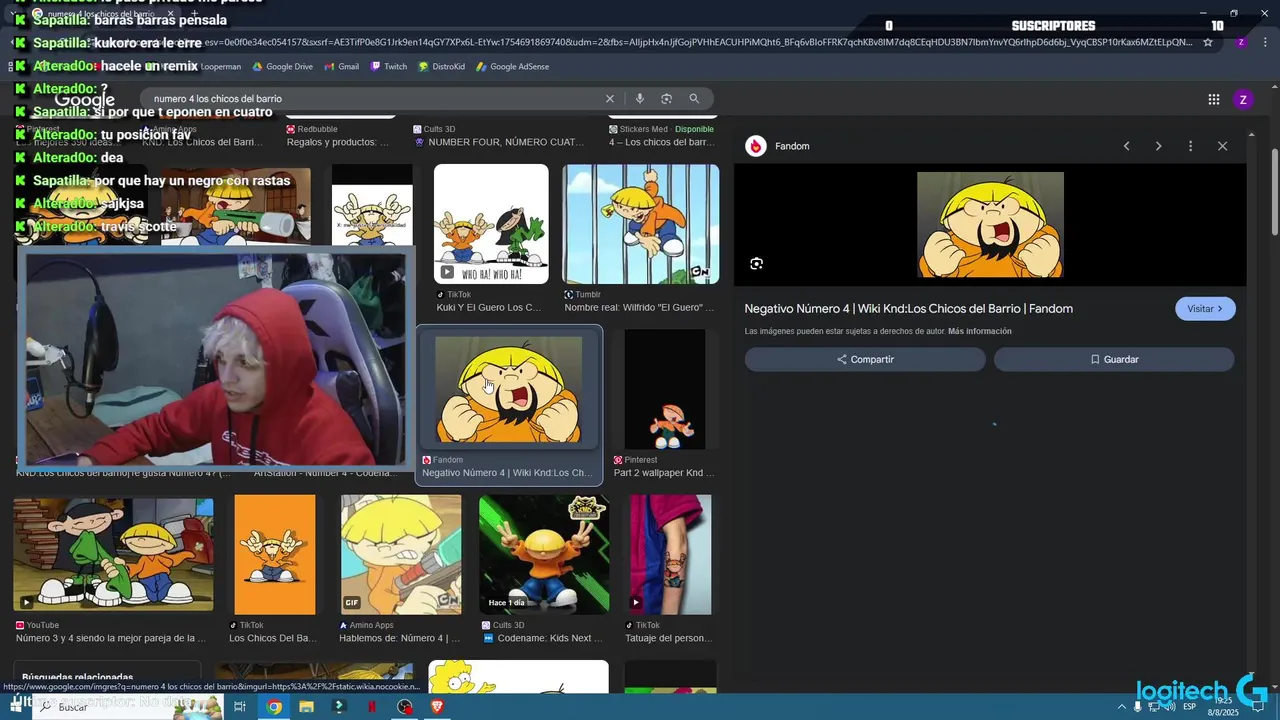Open the Google account avatar on the page

click(x=1243, y=99)
